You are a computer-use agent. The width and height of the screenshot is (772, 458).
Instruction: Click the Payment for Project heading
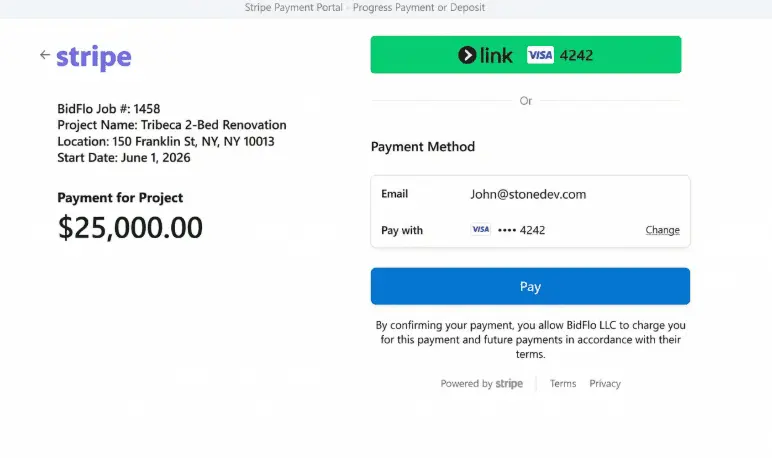point(120,197)
